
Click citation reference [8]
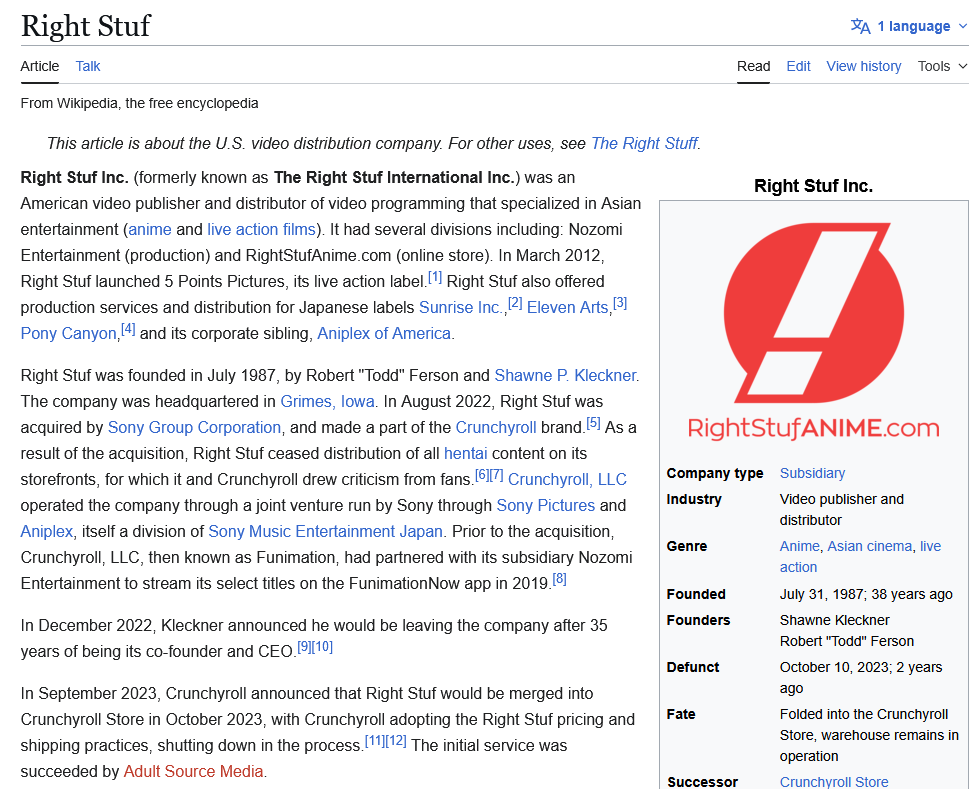(559, 579)
